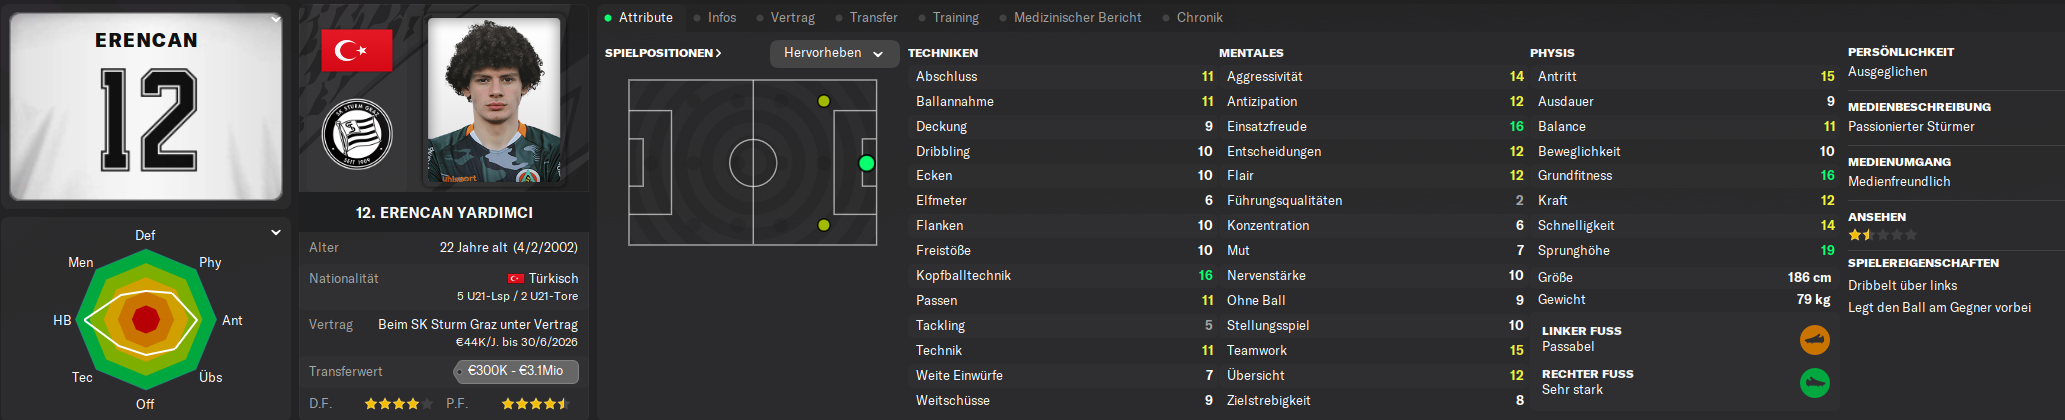Open the SK Sturm Graz club badge
The image size is (2065, 420).
357,134
